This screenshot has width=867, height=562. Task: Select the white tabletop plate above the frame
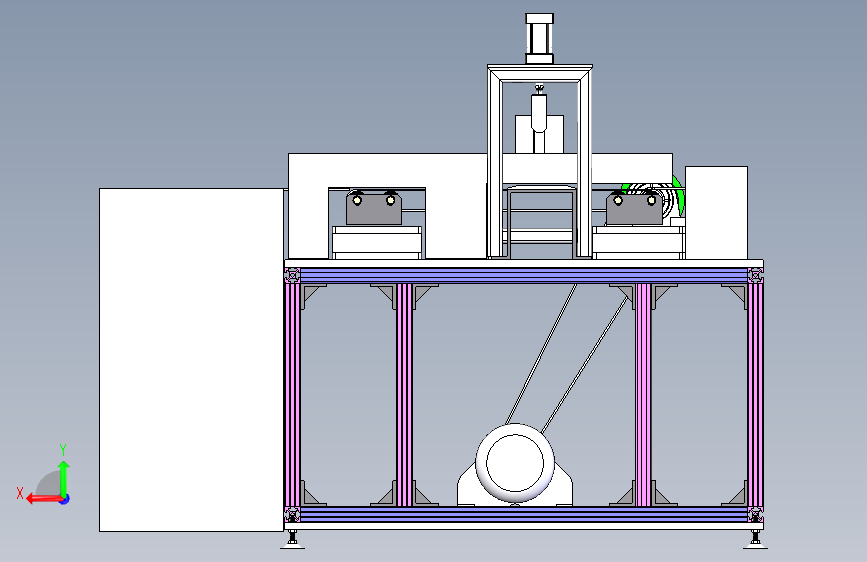pyautogui.click(x=524, y=263)
